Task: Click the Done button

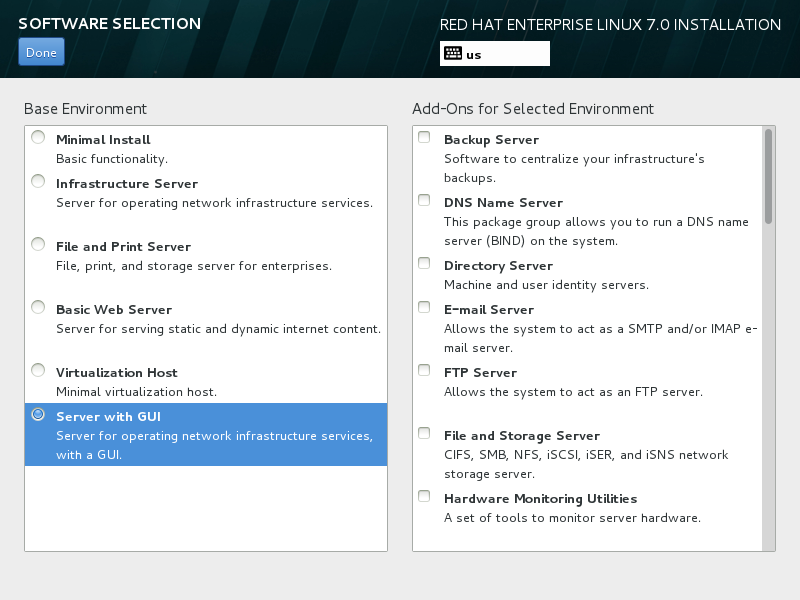Action: 41,52
